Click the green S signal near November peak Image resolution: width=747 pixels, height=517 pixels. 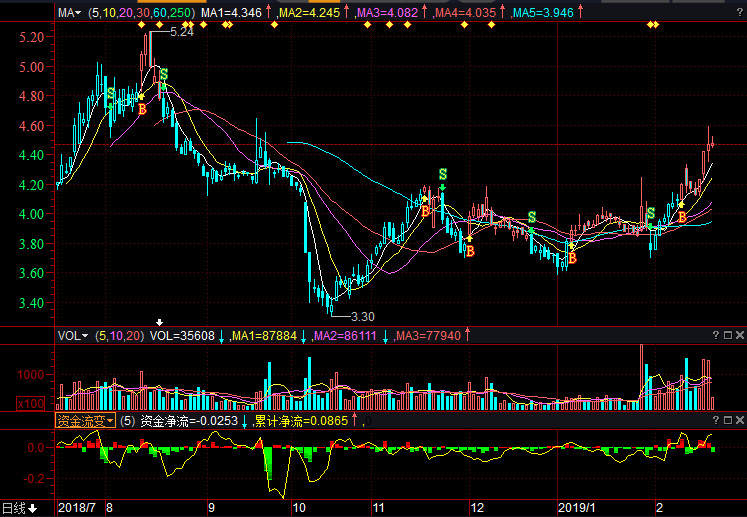point(442,174)
